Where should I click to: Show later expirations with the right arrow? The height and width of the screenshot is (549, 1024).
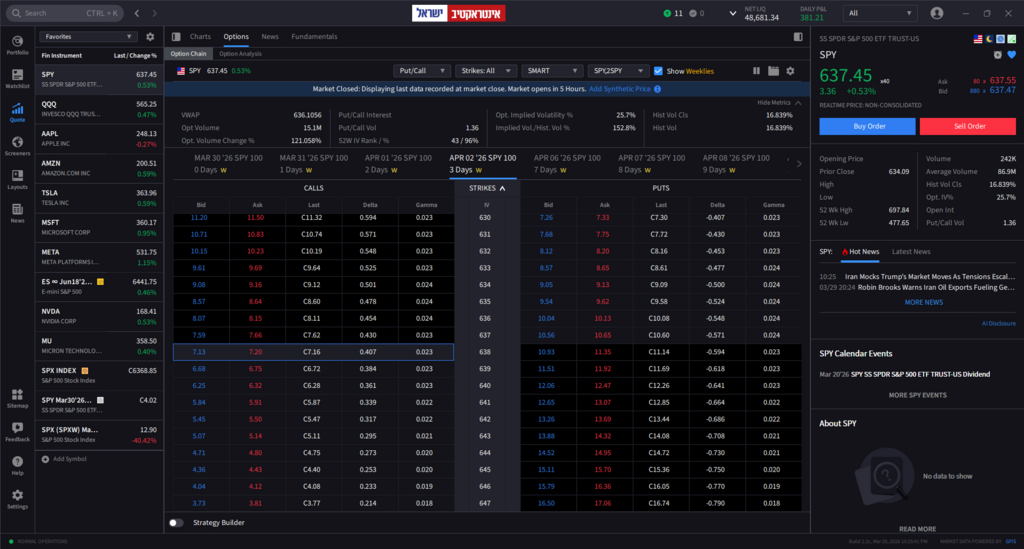[x=799, y=164]
